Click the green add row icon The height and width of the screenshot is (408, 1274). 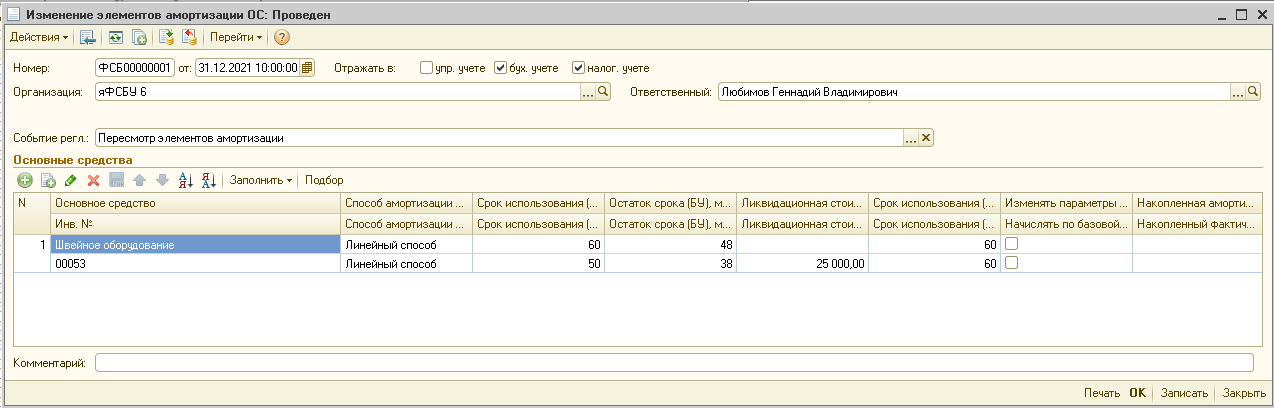click(25, 180)
